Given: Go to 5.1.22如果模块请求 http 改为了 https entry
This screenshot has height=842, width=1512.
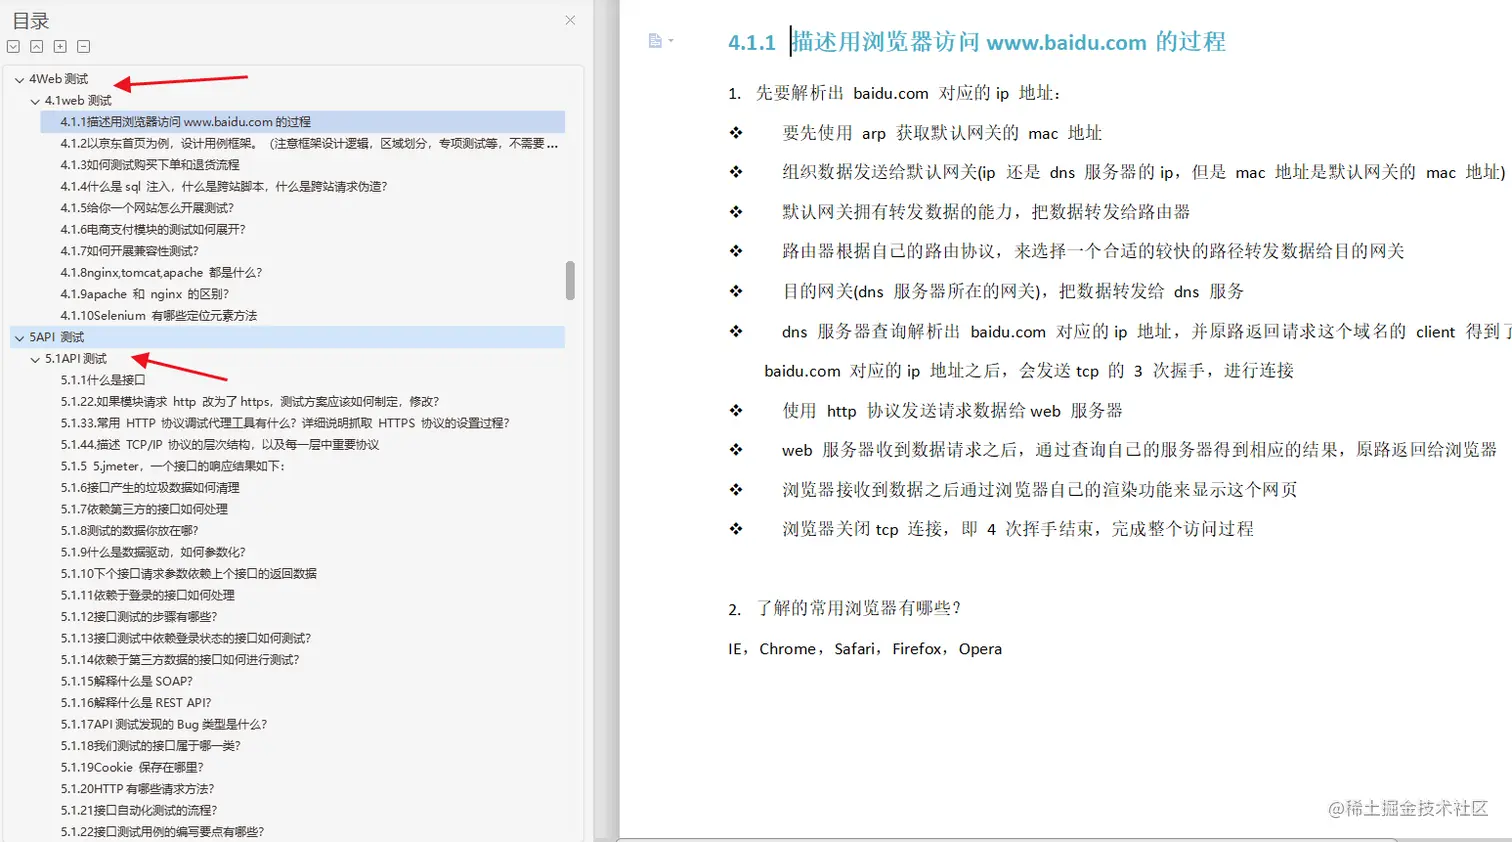Looking at the screenshot, I should coord(250,401).
